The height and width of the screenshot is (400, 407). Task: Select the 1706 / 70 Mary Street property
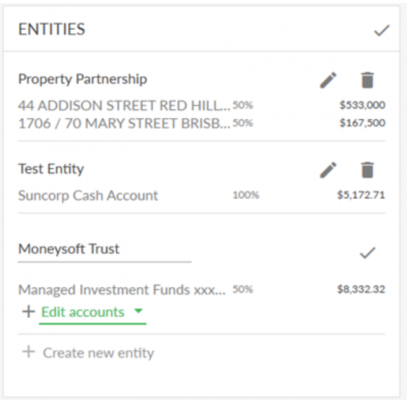click(202, 123)
